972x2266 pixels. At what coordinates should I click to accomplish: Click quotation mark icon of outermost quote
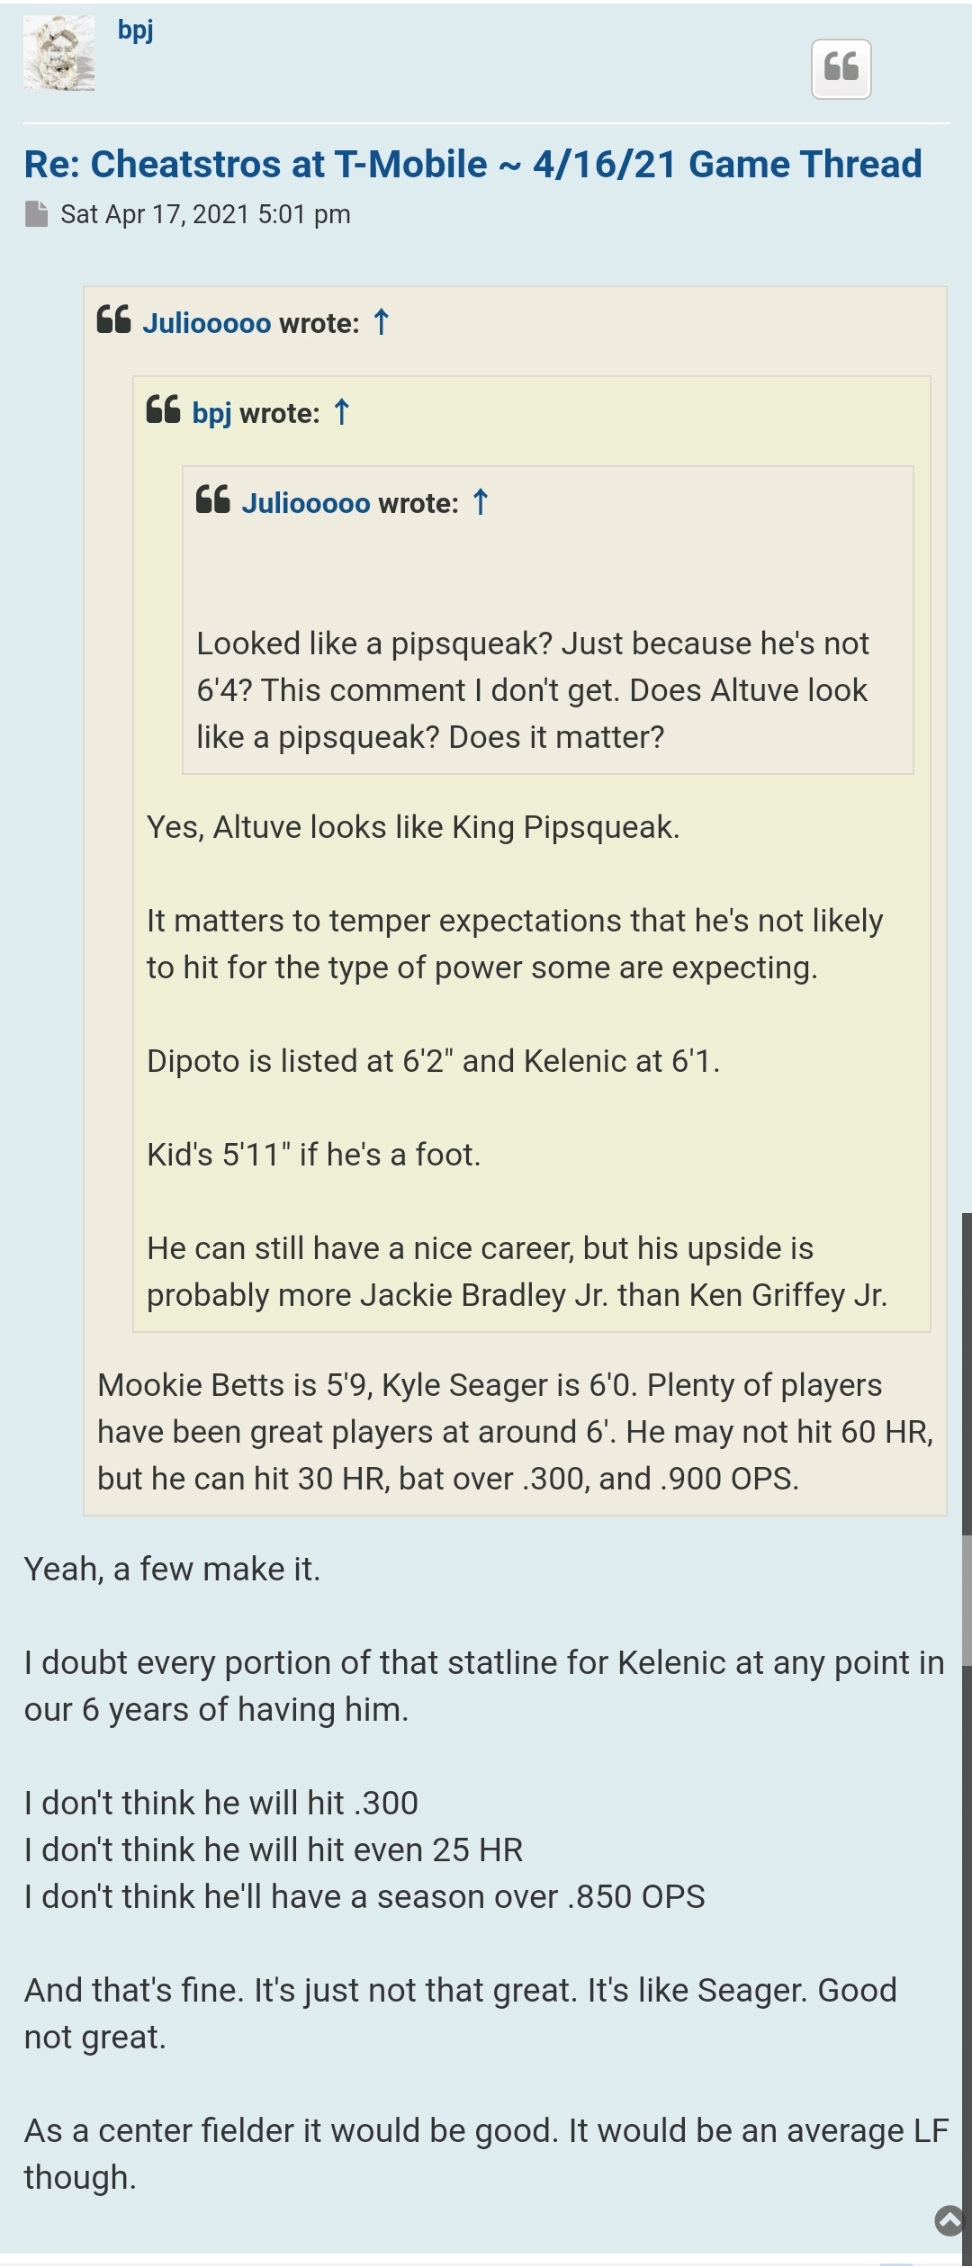pos(114,321)
